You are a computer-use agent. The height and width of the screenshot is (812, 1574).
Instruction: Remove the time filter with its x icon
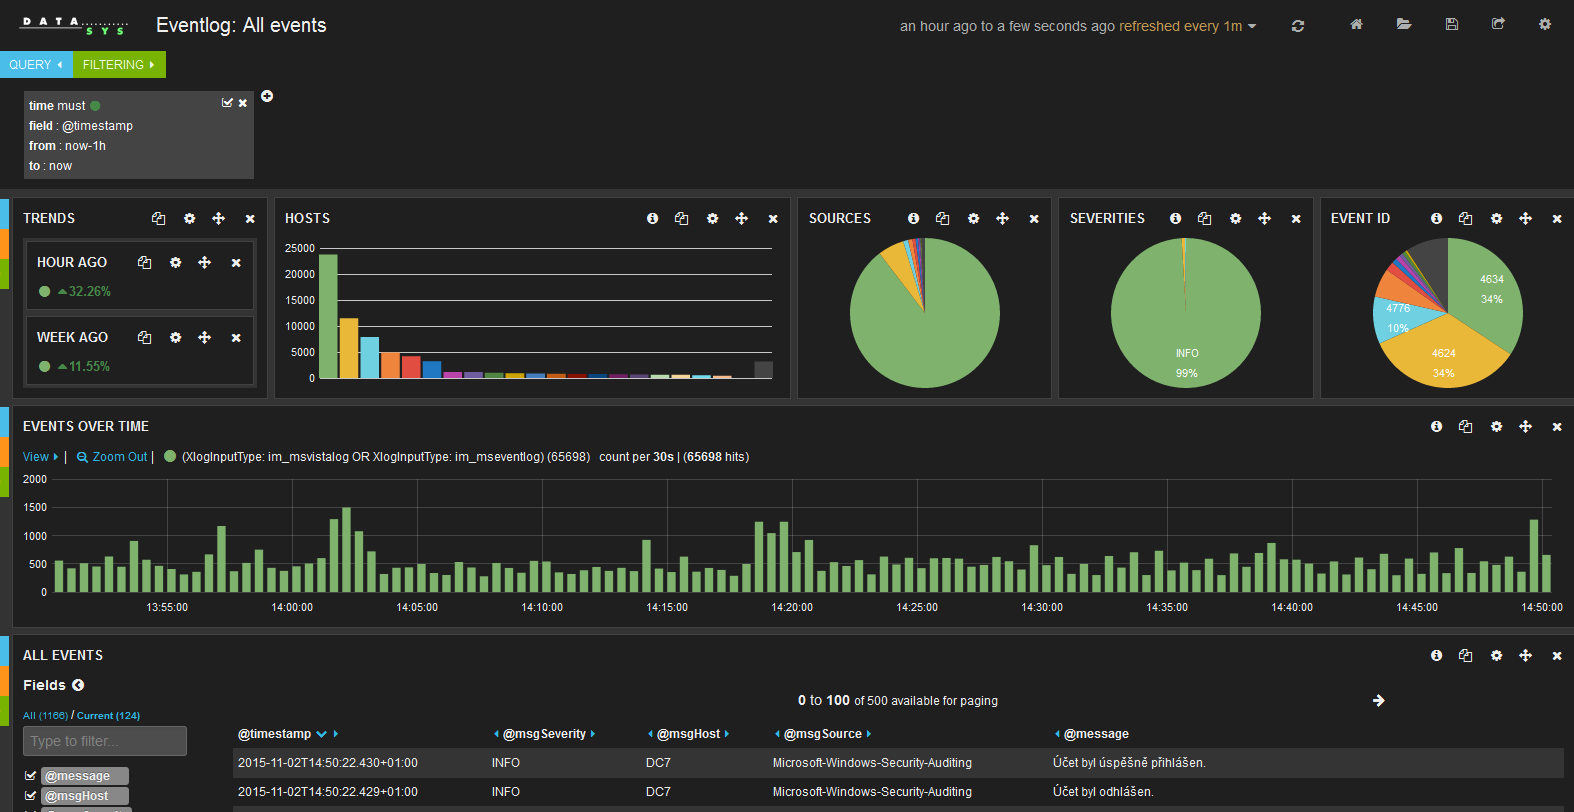coord(242,103)
